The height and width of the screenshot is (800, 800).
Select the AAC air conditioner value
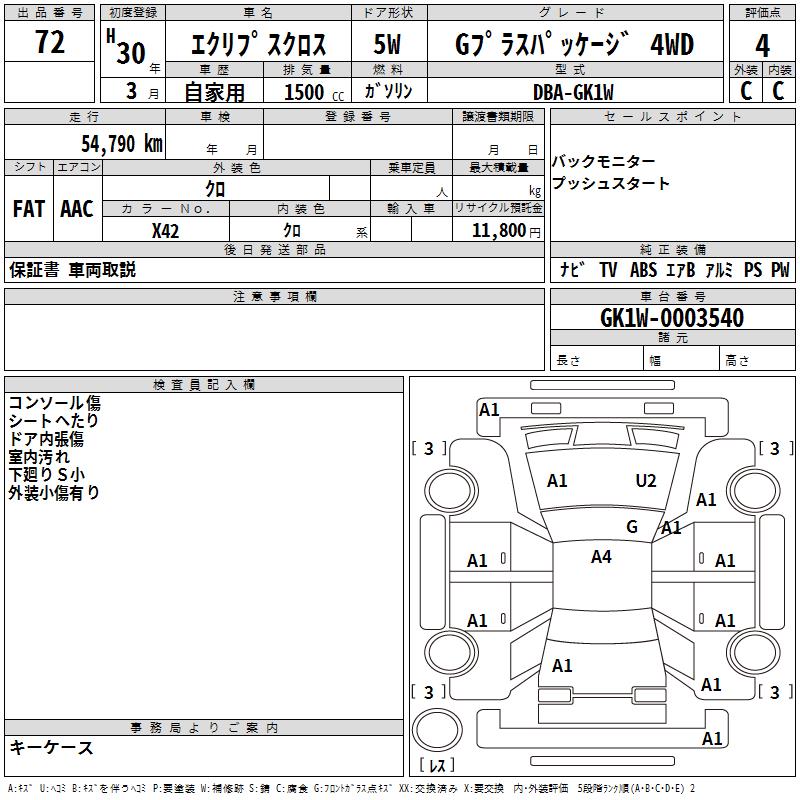coord(77,209)
